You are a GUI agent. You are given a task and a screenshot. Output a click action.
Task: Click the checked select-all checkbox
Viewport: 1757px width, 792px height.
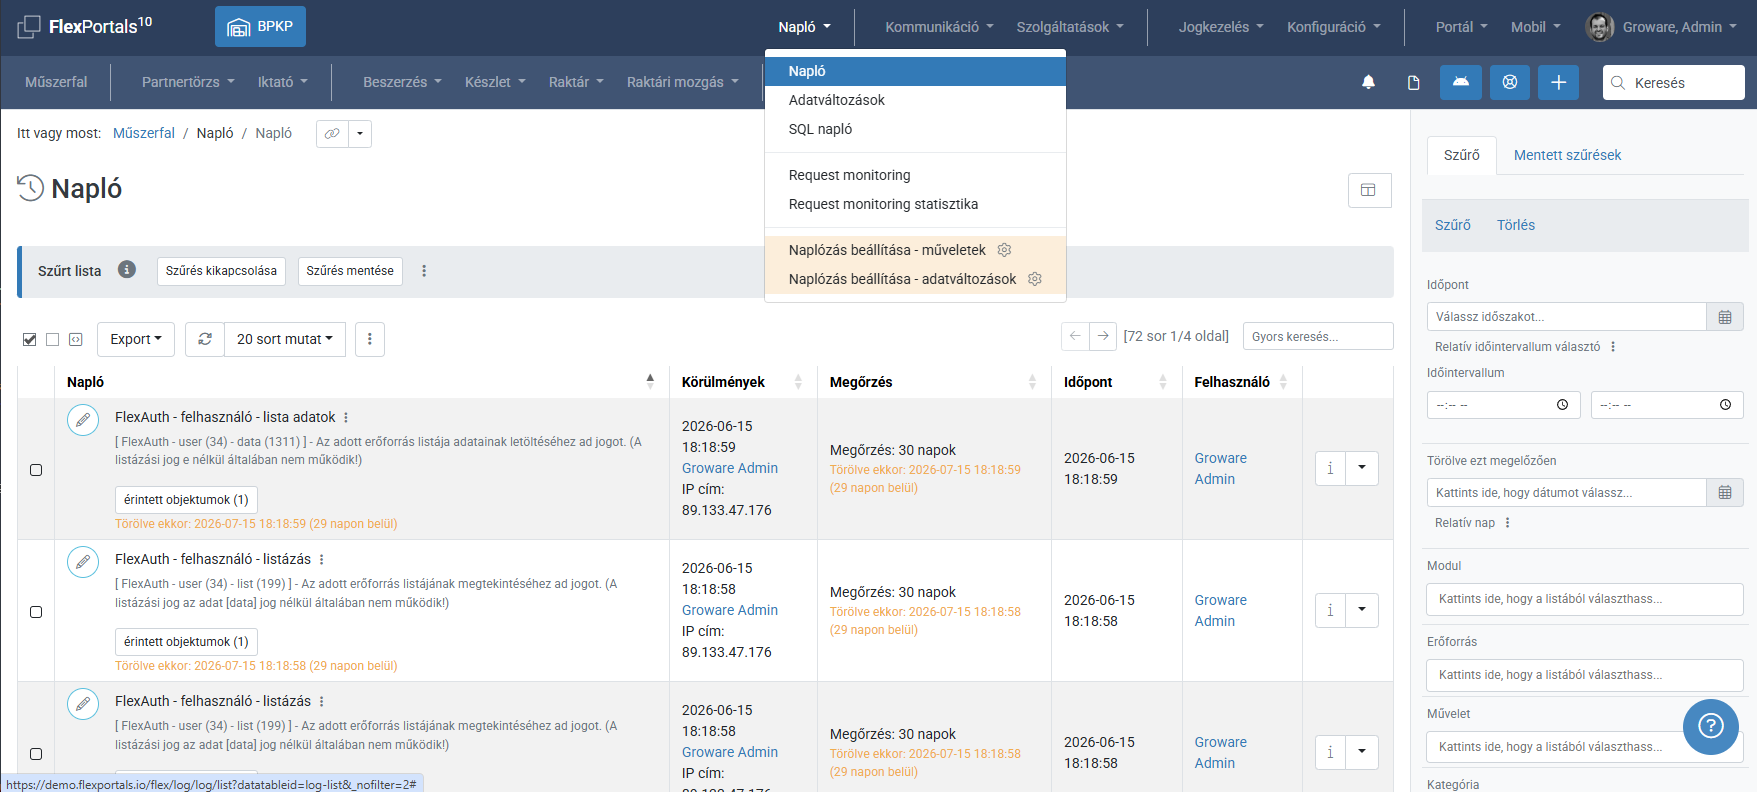tap(30, 339)
